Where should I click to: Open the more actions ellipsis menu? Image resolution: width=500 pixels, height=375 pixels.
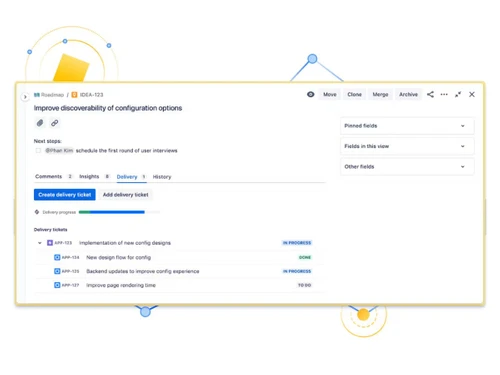coord(444,94)
